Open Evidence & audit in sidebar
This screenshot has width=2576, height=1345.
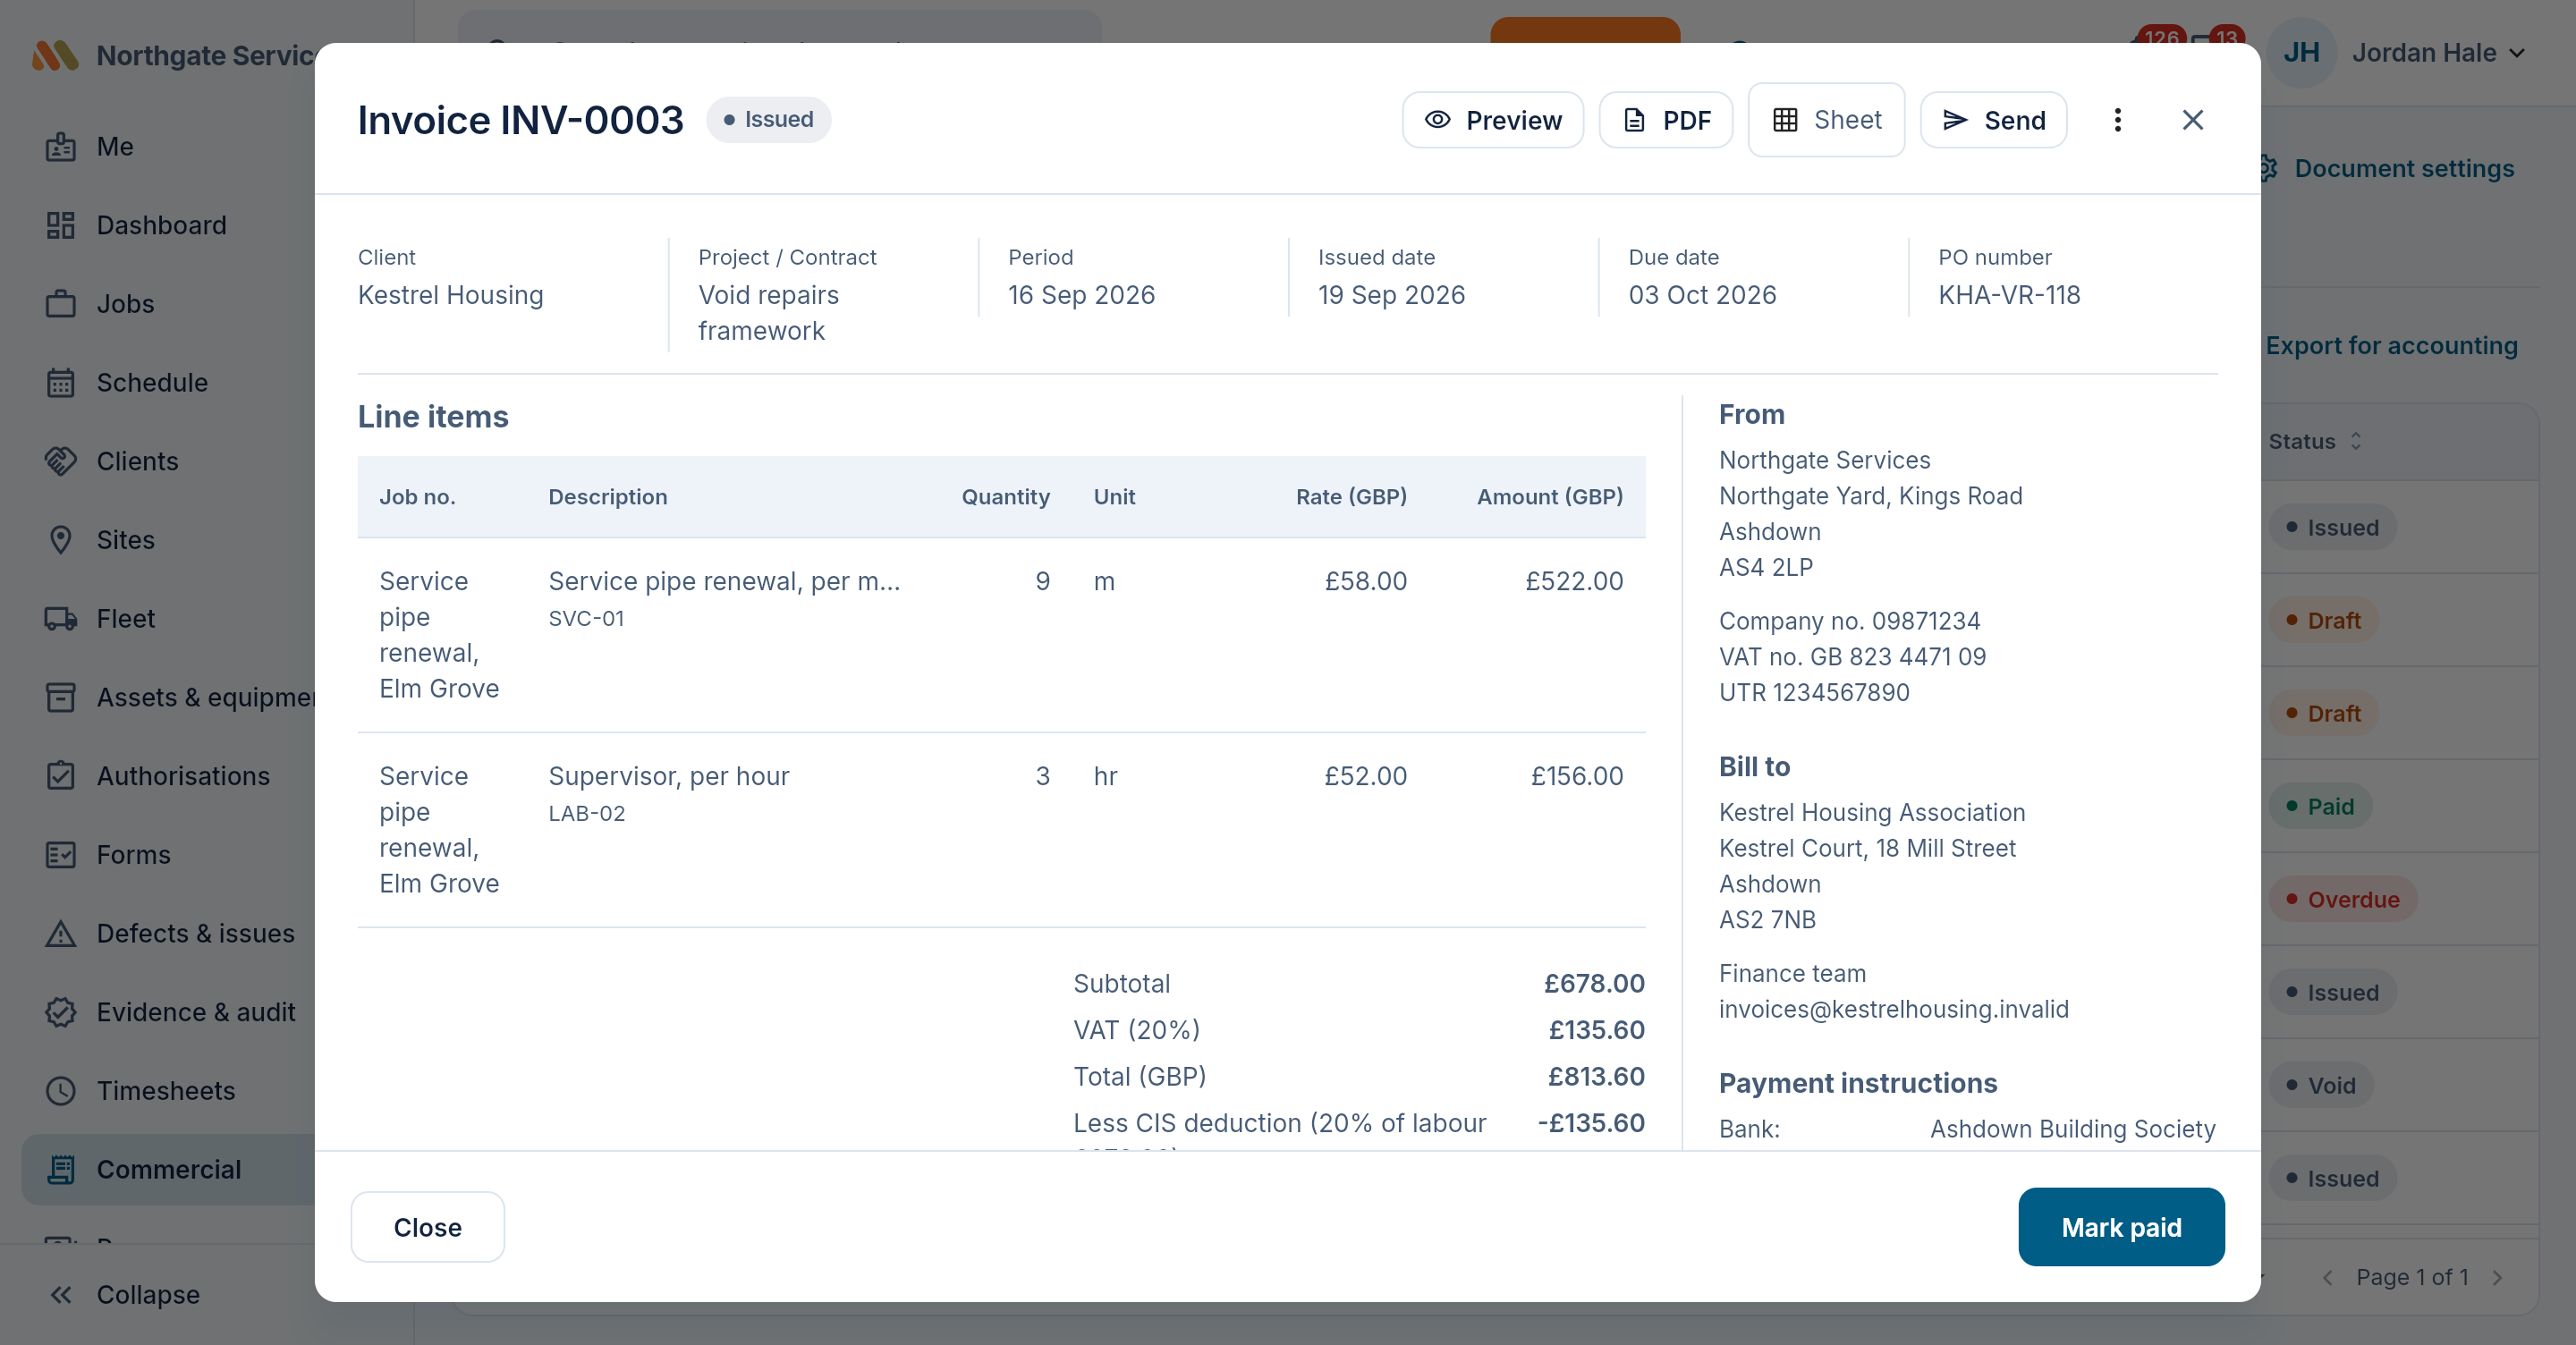(170, 1012)
